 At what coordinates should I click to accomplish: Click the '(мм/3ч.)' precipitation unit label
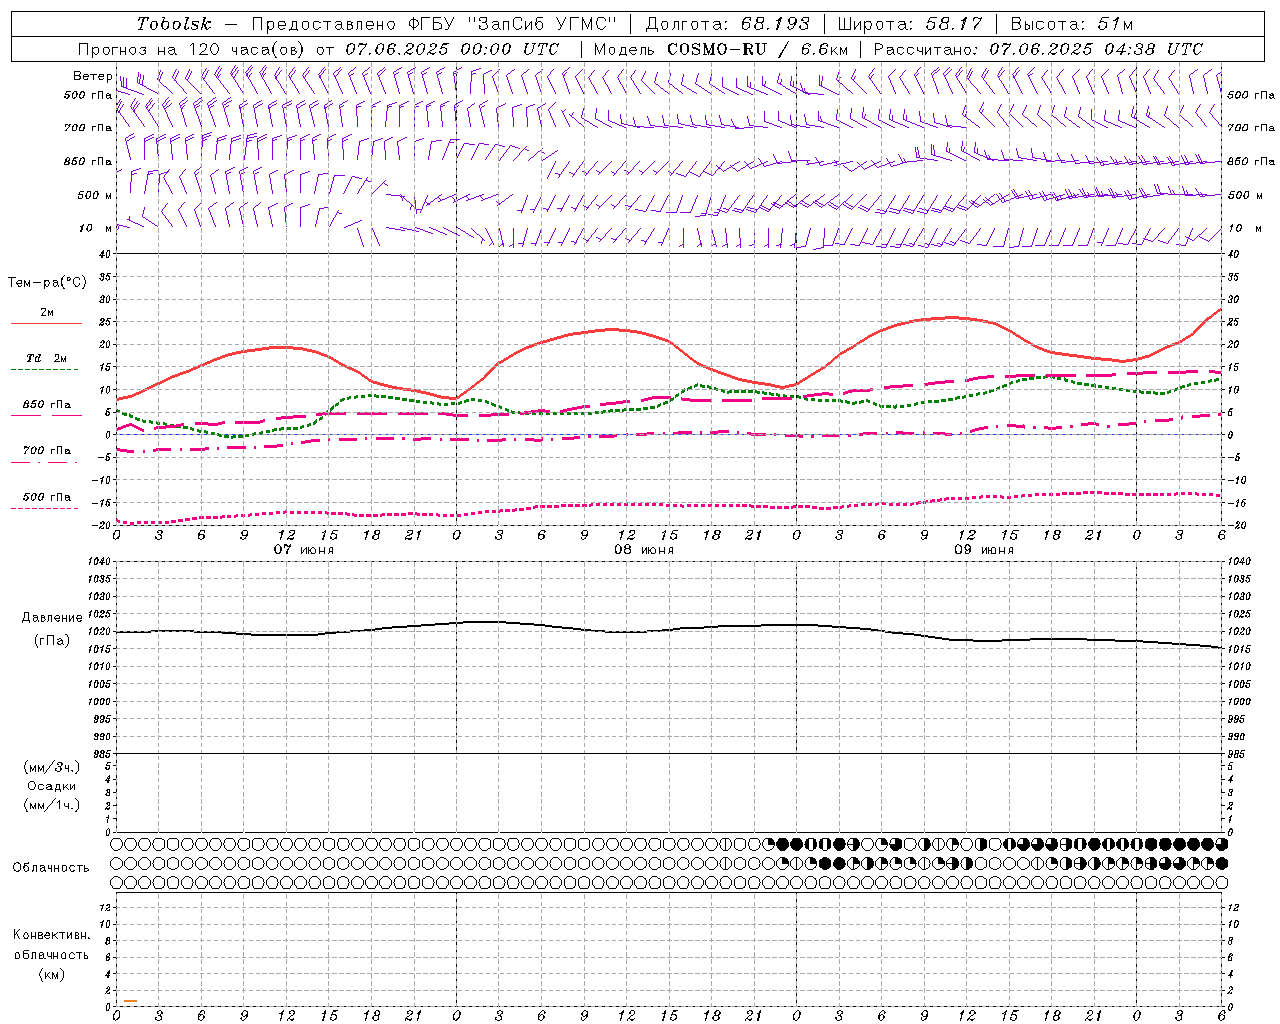52,767
